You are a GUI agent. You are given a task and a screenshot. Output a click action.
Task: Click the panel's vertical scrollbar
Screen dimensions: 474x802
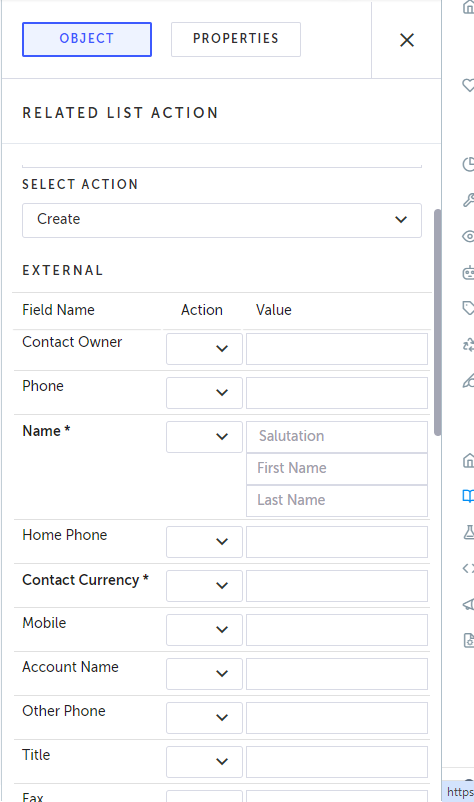(x=437, y=322)
